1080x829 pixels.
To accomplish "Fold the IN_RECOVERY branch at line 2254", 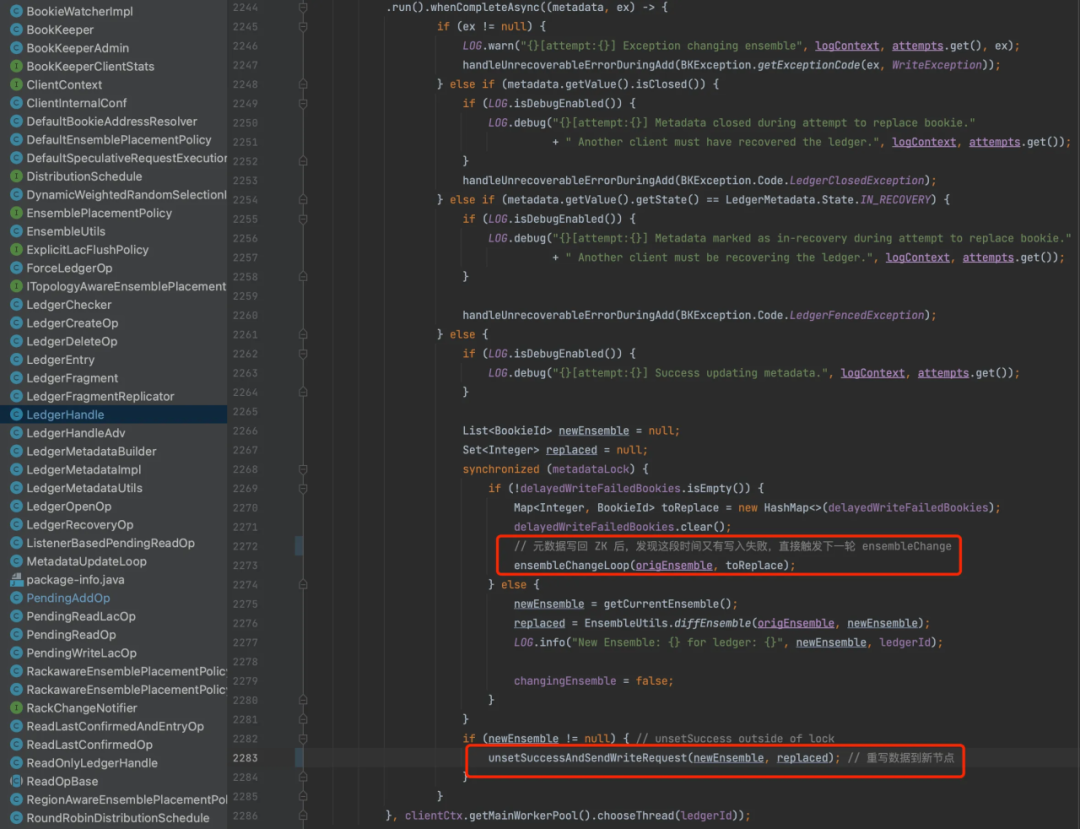I will click(x=302, y=200).
